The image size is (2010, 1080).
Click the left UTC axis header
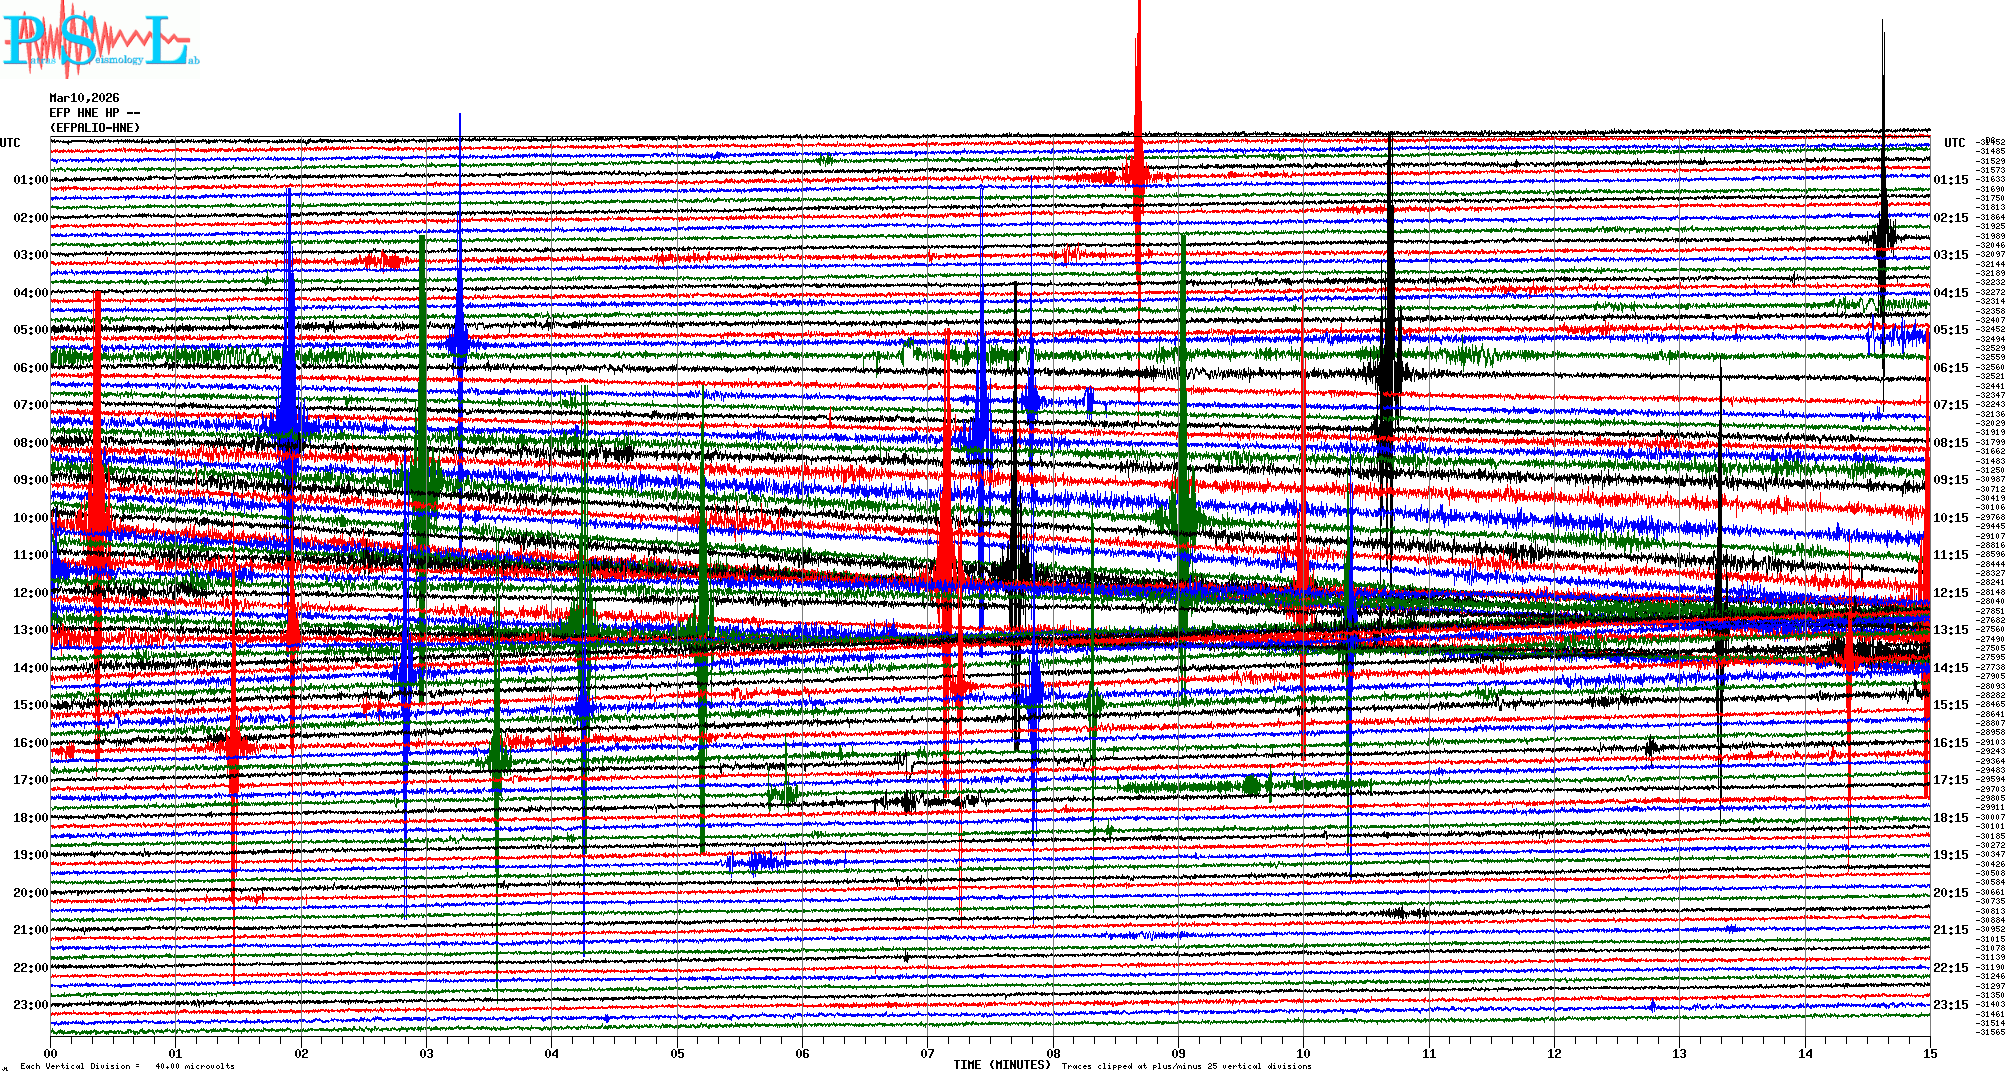coord(10,143)
